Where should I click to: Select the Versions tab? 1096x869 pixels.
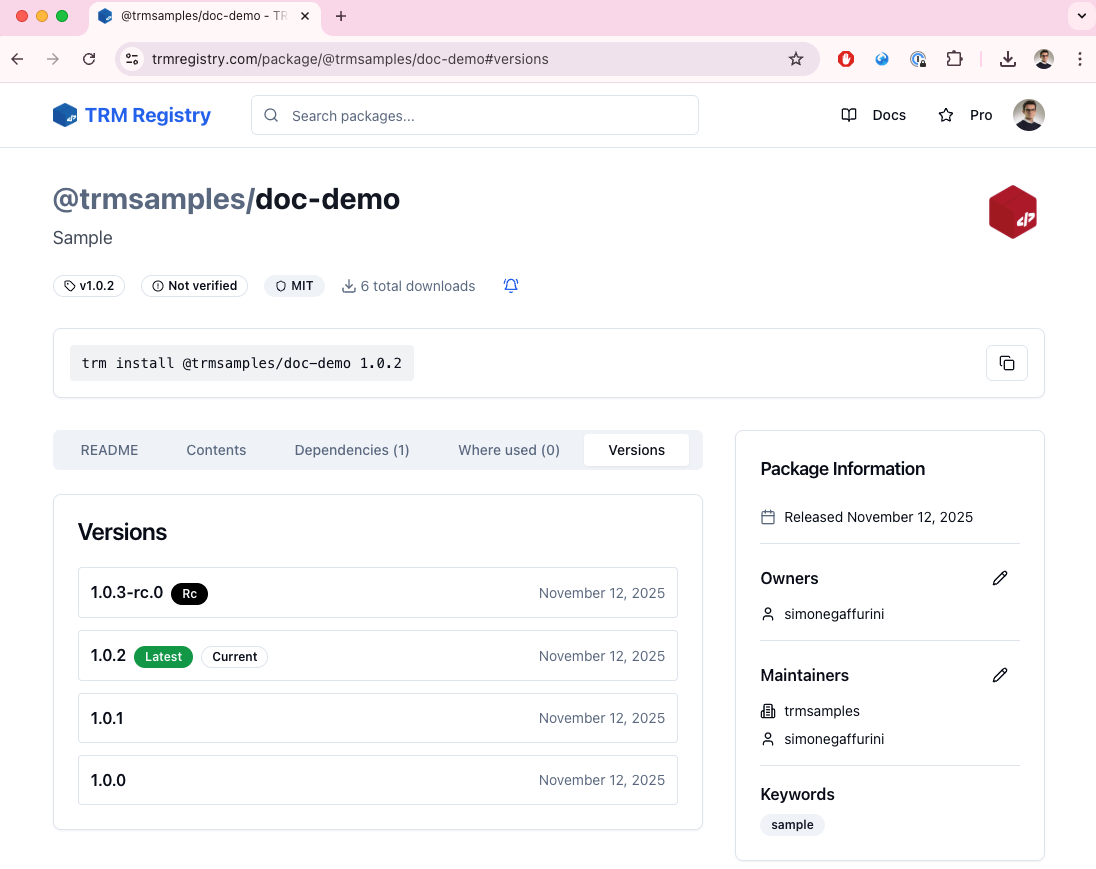pyautogui.click(x=636, y=450)
